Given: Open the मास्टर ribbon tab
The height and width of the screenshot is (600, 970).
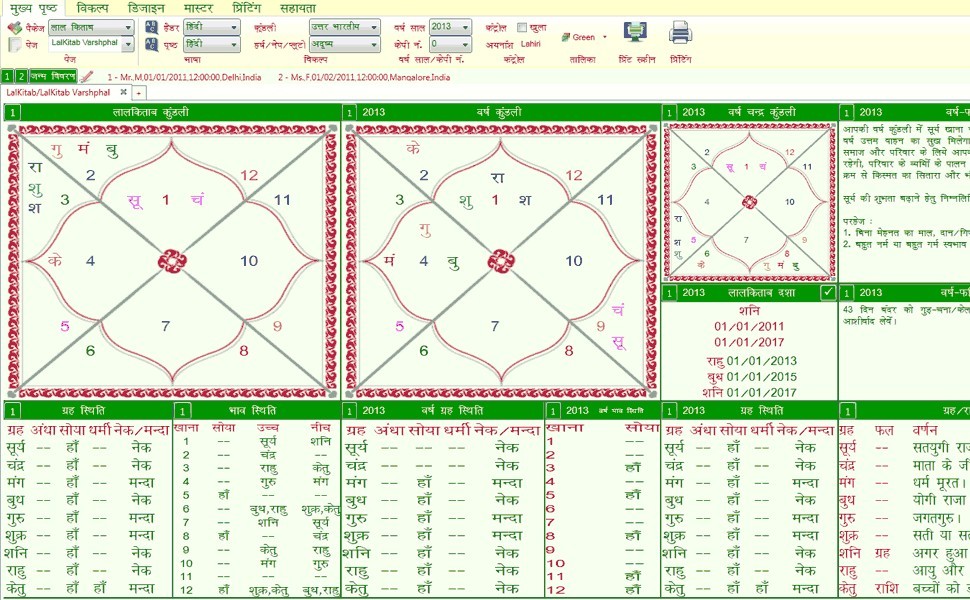Looking at the screenshot, I should coord(198,8).
